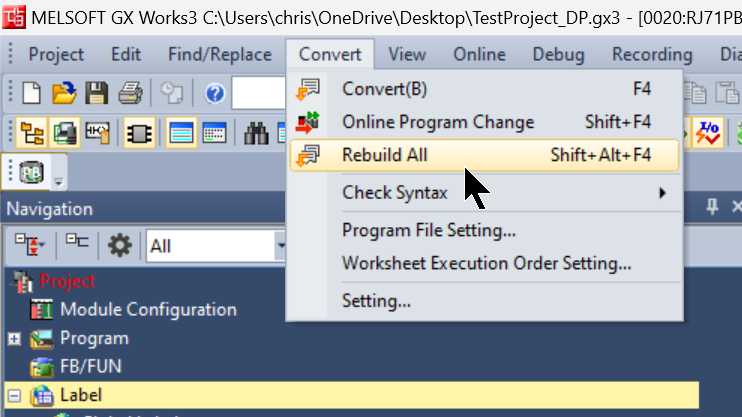Click the chip-shaped icon in toolbar
This screenshot has width=742, height=417.
pyautogui.click(x=139, y=133)
